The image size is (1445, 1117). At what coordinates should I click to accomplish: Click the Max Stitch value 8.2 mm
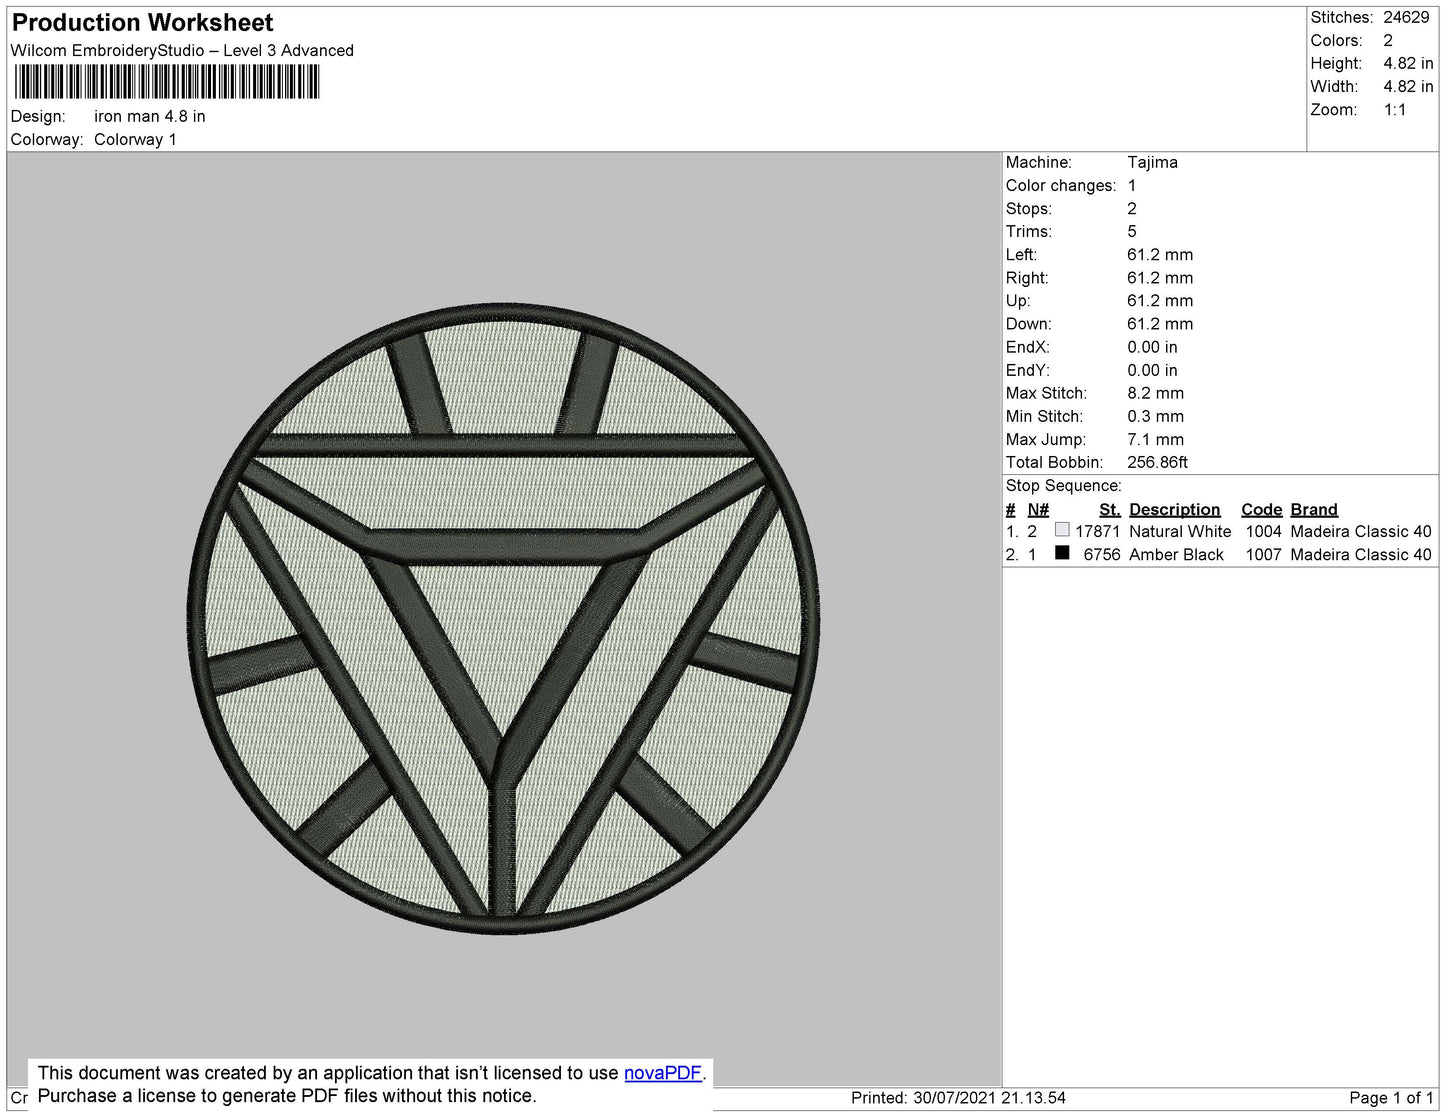(x=1155, y=393)
